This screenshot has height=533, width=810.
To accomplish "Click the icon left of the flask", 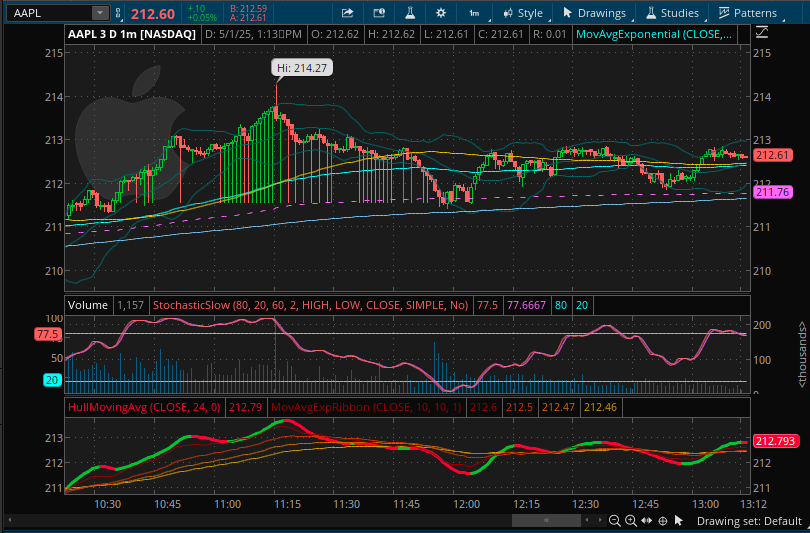I will (379, 13).
